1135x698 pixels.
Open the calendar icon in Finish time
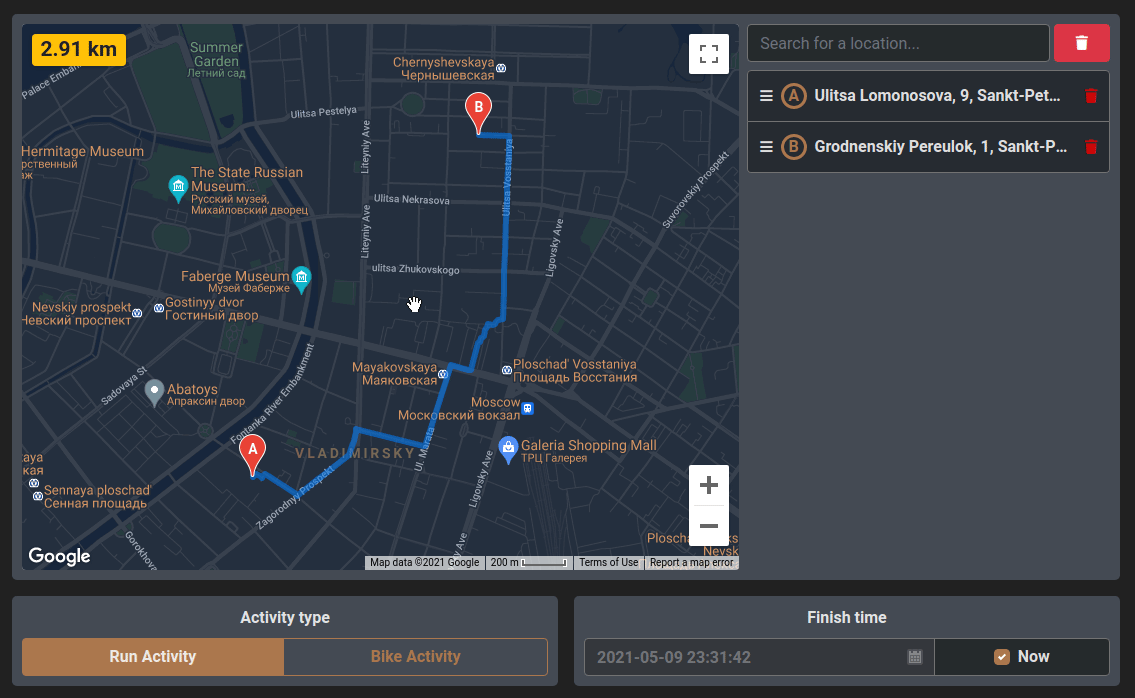pyautogui.click(x=915, y=657)
